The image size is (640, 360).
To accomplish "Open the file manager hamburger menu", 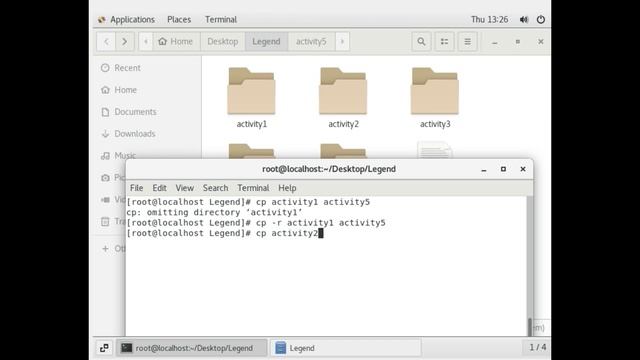I will [x=467, y=42].
